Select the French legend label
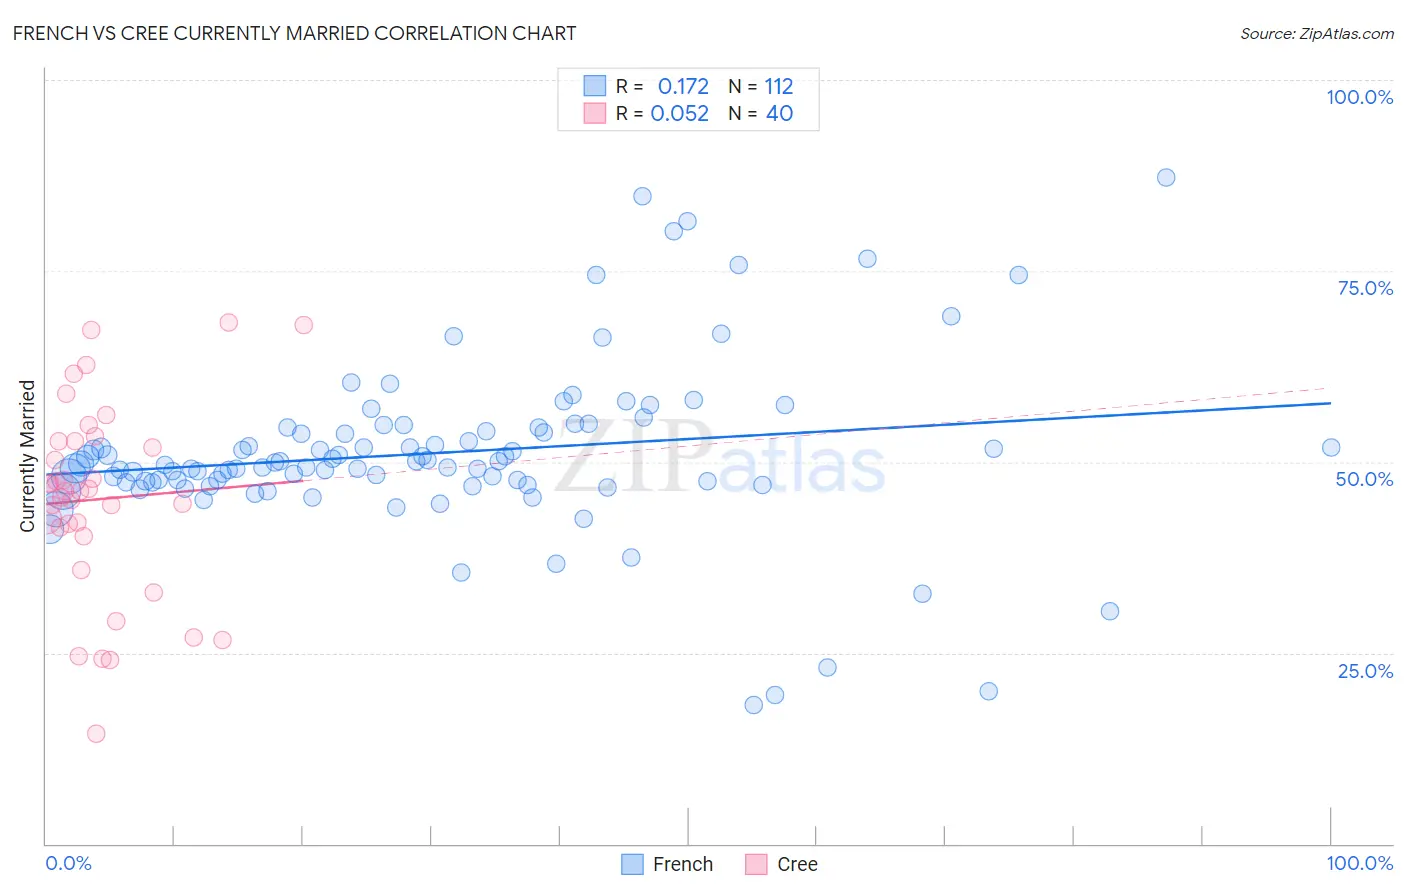 click(683, 864)
